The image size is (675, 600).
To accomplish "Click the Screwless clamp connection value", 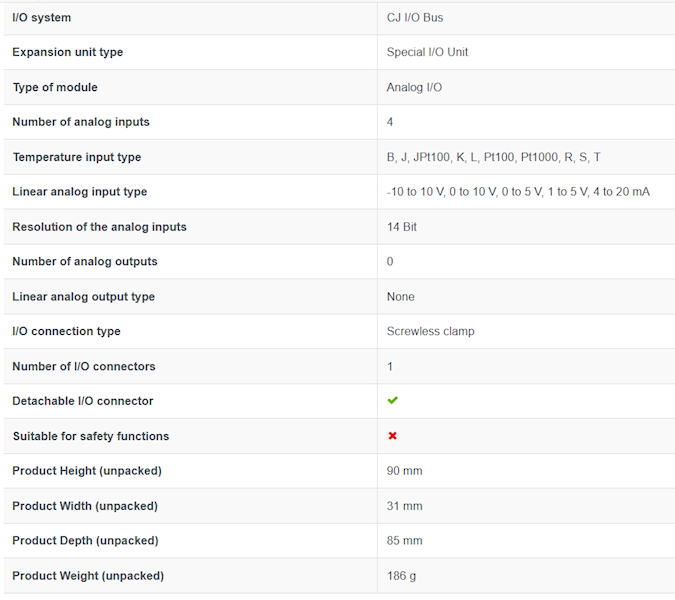I will [x=430, y=331].
